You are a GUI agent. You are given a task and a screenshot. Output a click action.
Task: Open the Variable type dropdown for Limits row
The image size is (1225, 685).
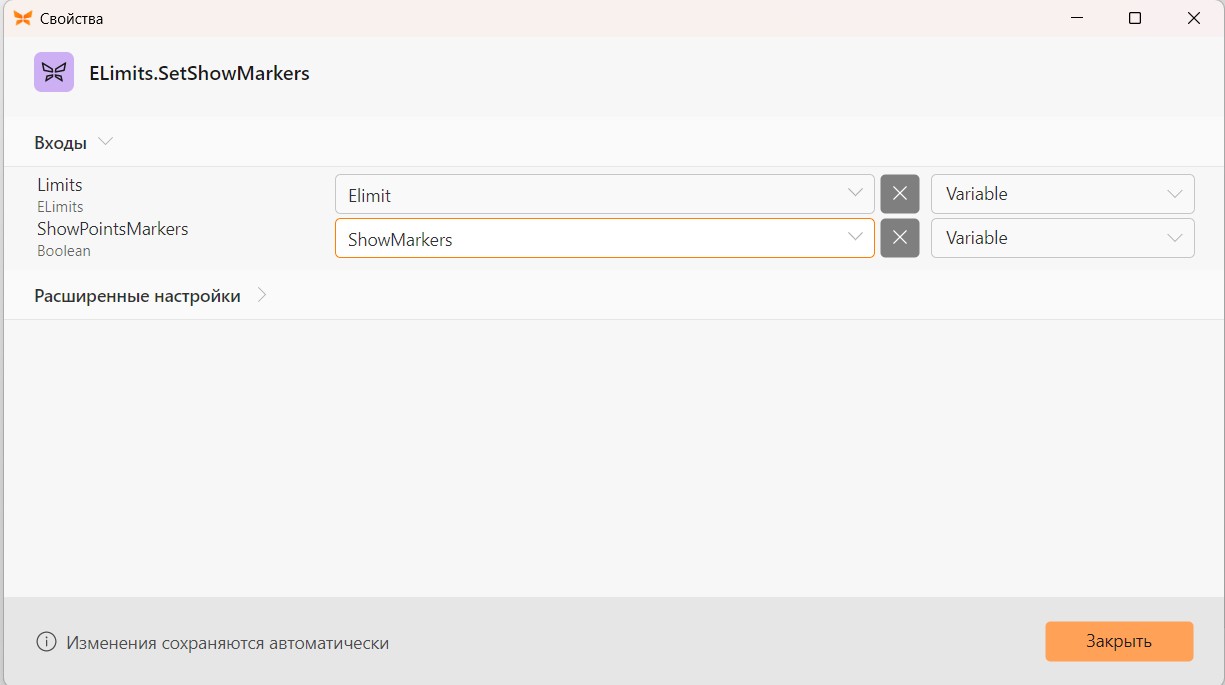click(x=1063, y=194)
